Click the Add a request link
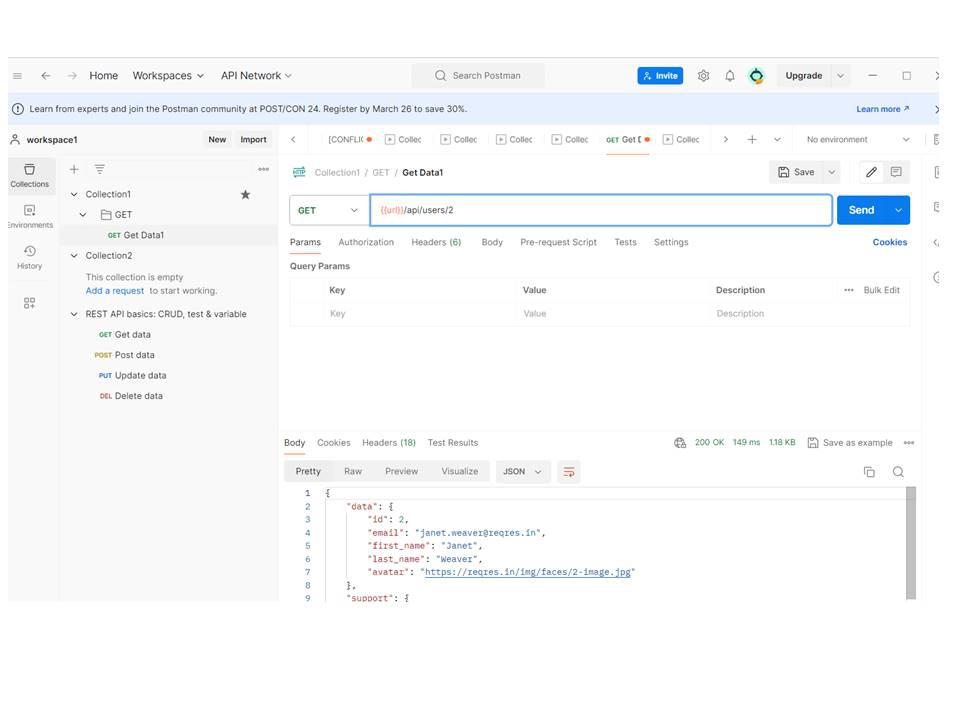The width and height of the screenshot is (960, 720). coord(115,291)
